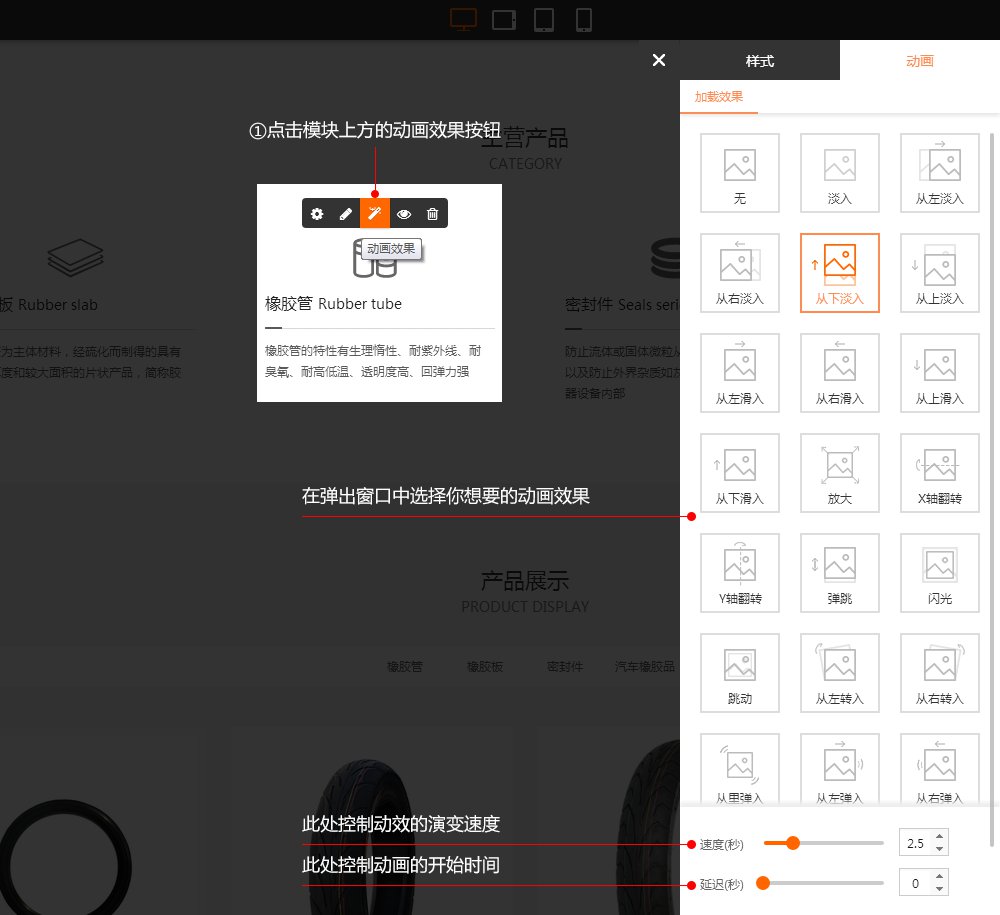Switch to desktop preview device icon
This screenshot has height=915, width=1000.
(x=464, y=19)
